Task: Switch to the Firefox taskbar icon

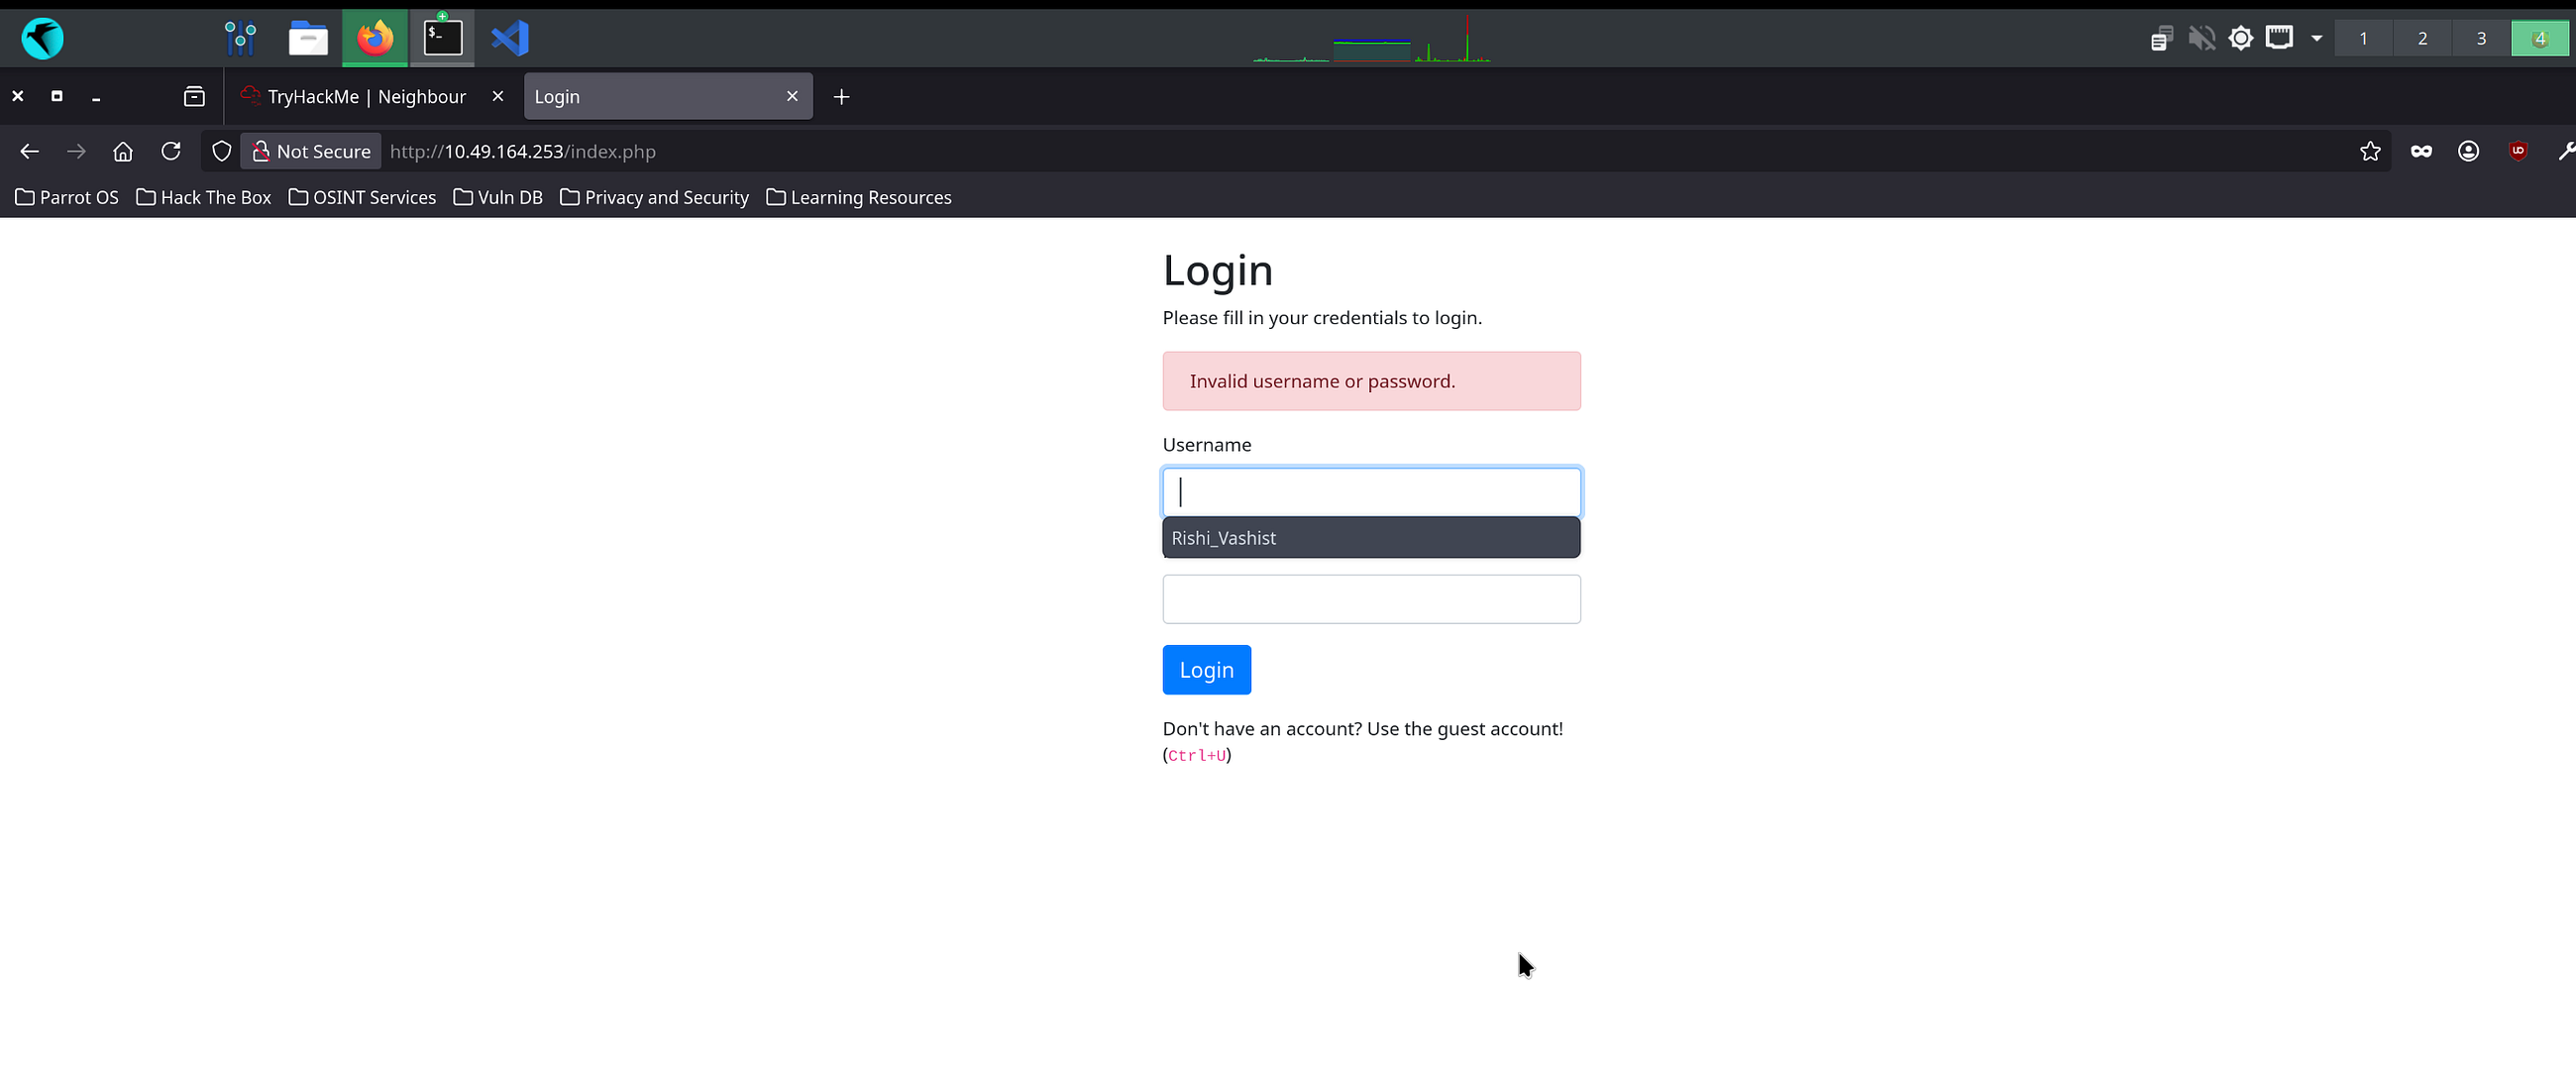Action: click(x=375, y=38)
